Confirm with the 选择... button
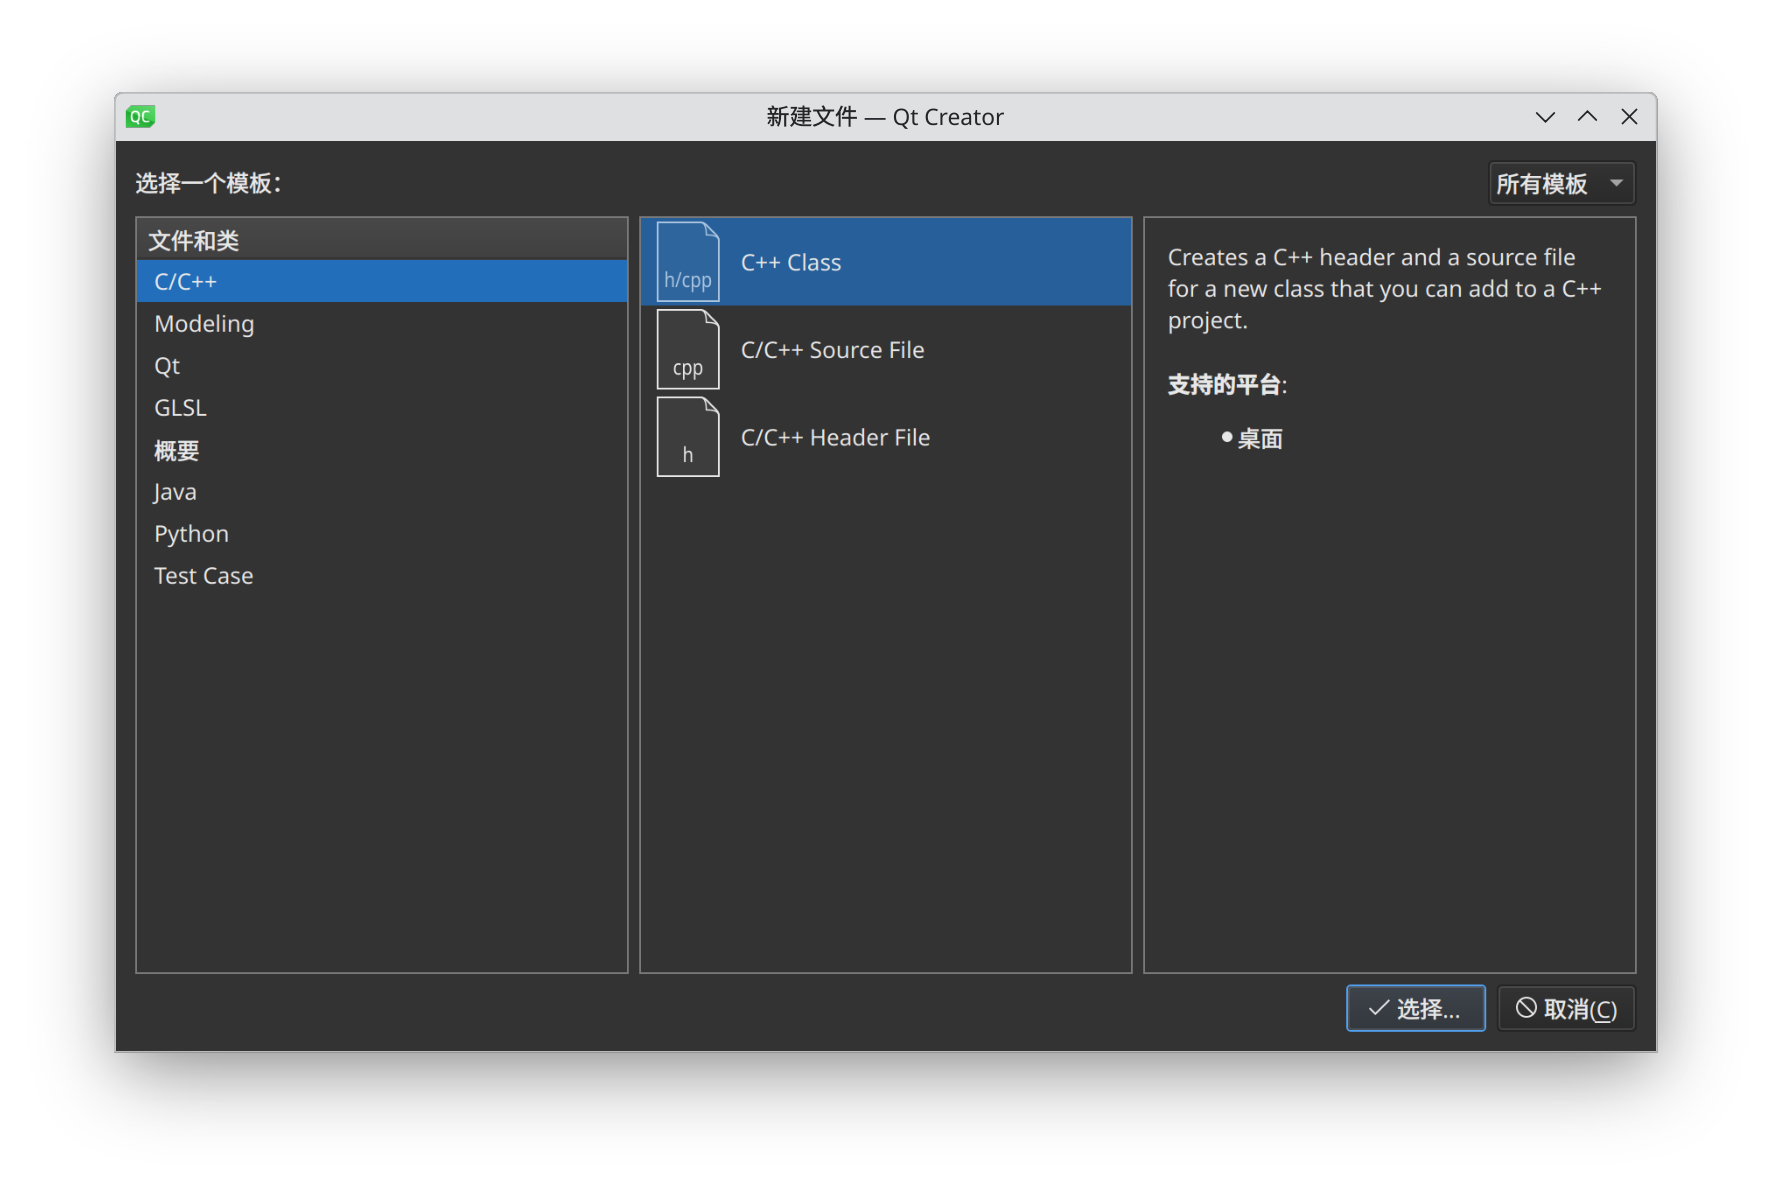The width and height of the screenshot is (1773, 1190). pyautogui.click(x=1415, y=1008)
